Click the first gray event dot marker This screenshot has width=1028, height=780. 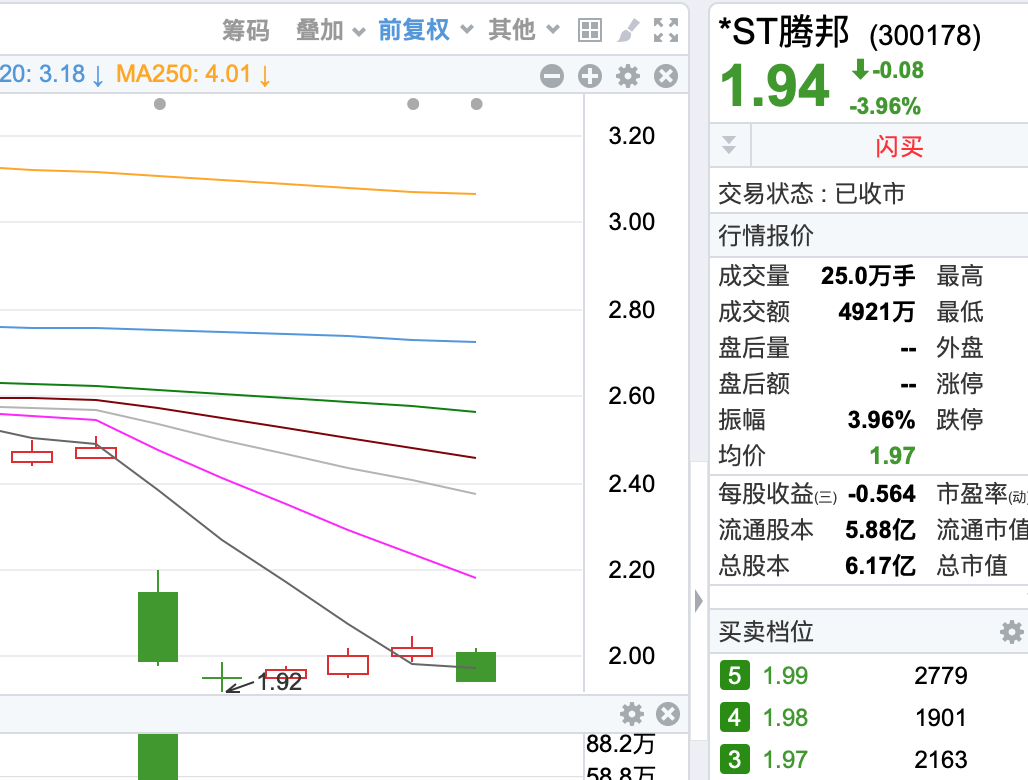[160, 104]
